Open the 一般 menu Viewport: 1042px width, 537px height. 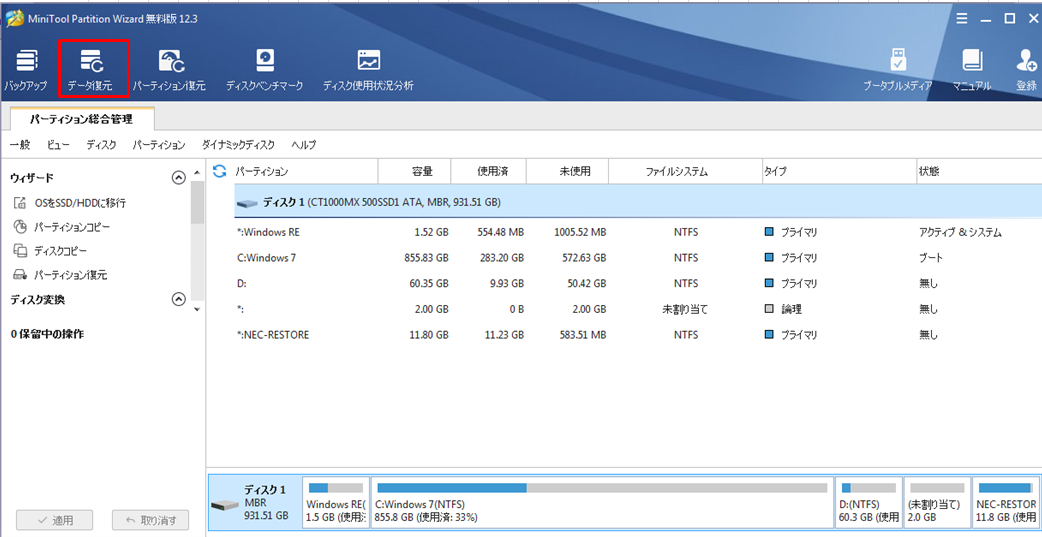coord(20,144)
